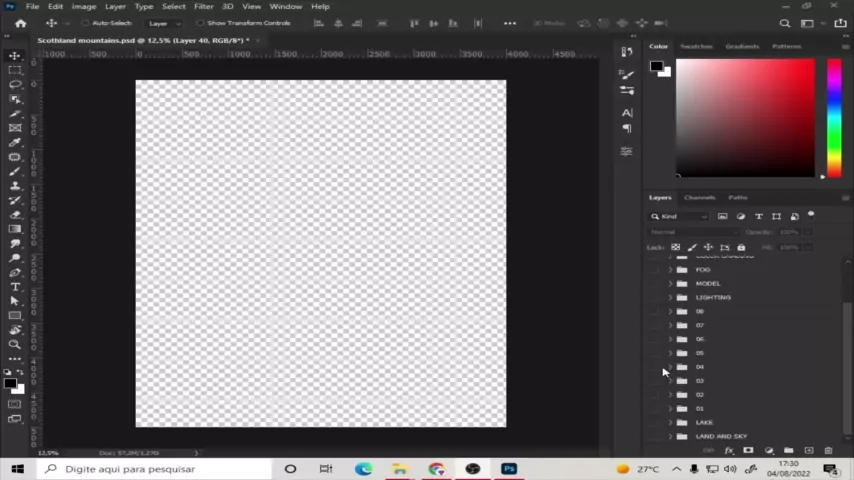
Task: Open the Kind filter dropdown
Action: pyautogui.click(x=679, y=216)
